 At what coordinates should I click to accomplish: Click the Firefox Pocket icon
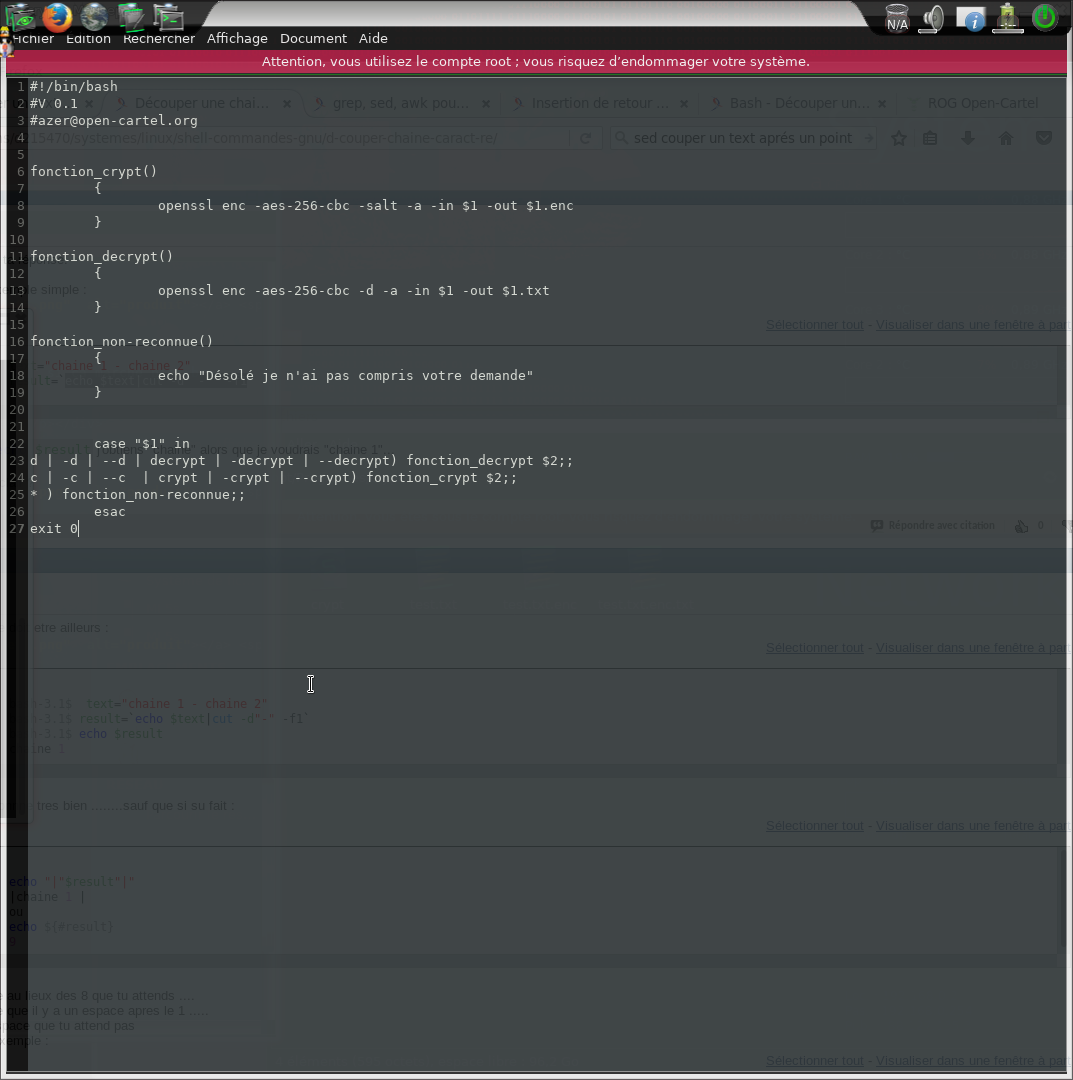pos(1043,138)
